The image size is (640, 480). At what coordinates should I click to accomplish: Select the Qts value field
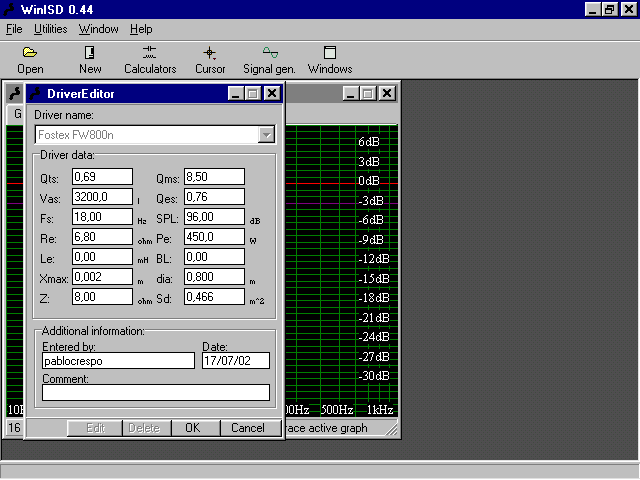(x=102, y=177)
